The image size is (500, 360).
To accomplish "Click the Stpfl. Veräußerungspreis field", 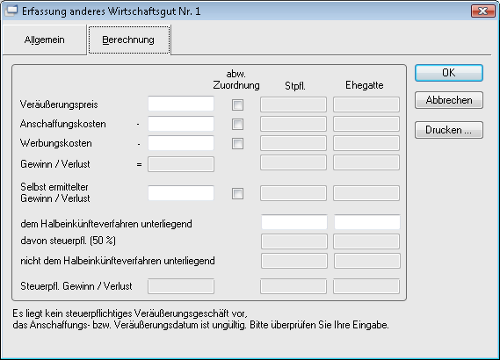I will point(293,104).
